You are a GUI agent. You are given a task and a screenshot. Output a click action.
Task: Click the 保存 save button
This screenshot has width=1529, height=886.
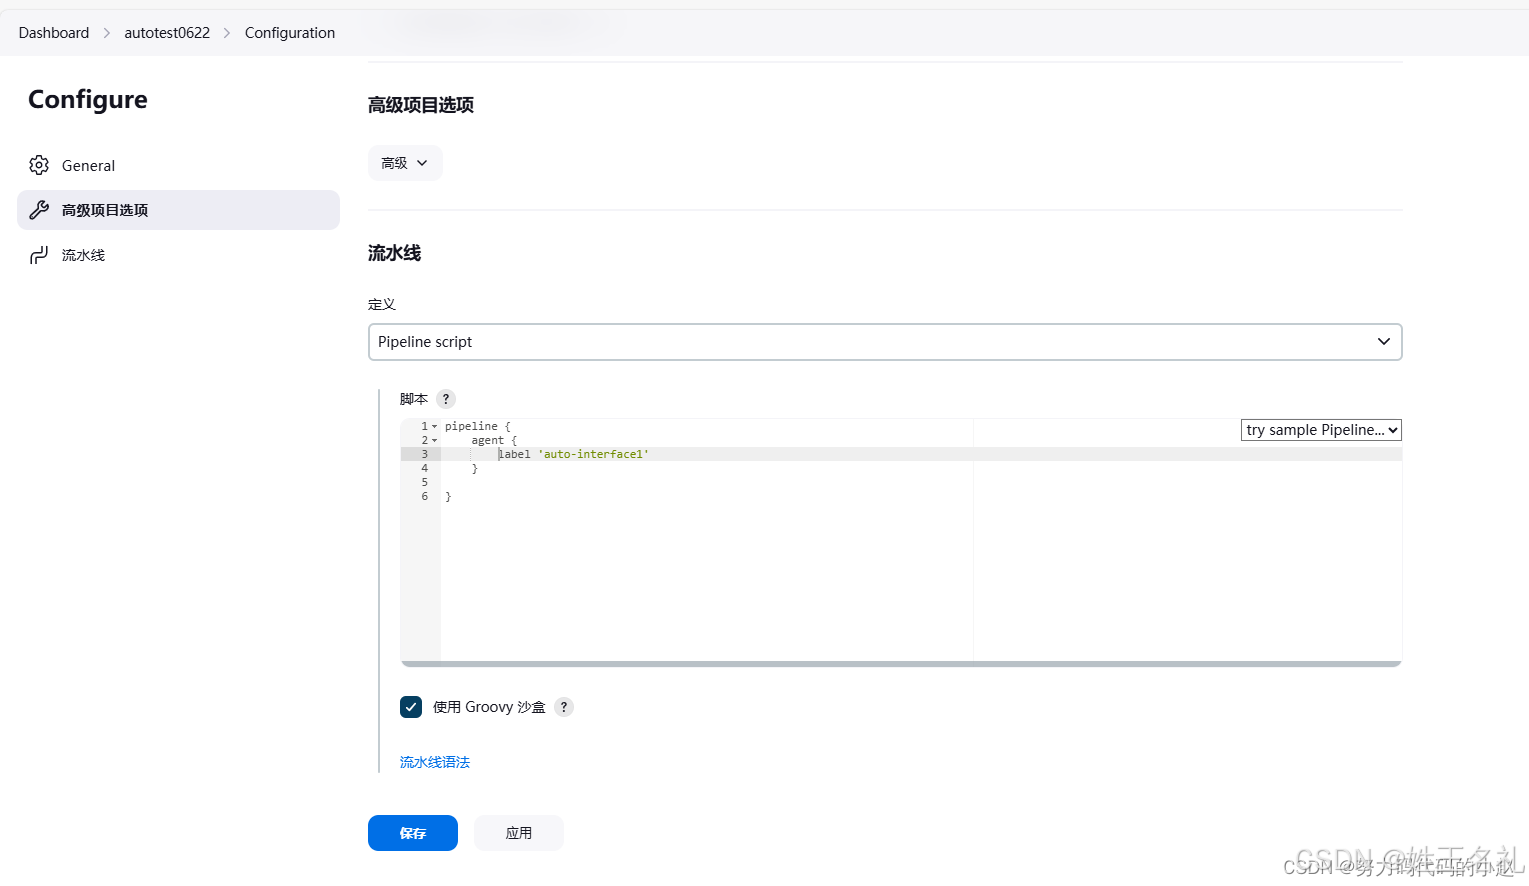pos(413,833)
